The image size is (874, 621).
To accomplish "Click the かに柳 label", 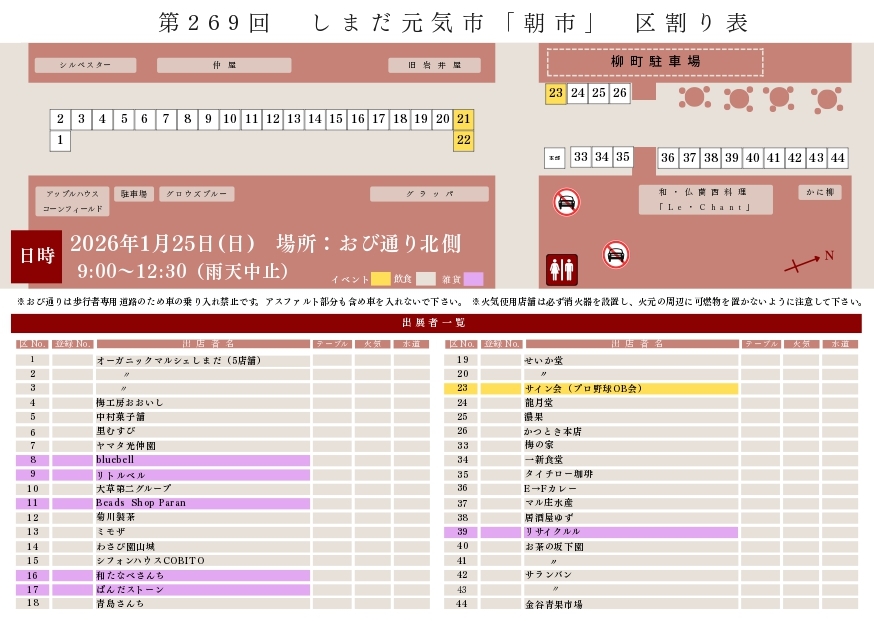I will pyautogui.click(x=818, y=192).
